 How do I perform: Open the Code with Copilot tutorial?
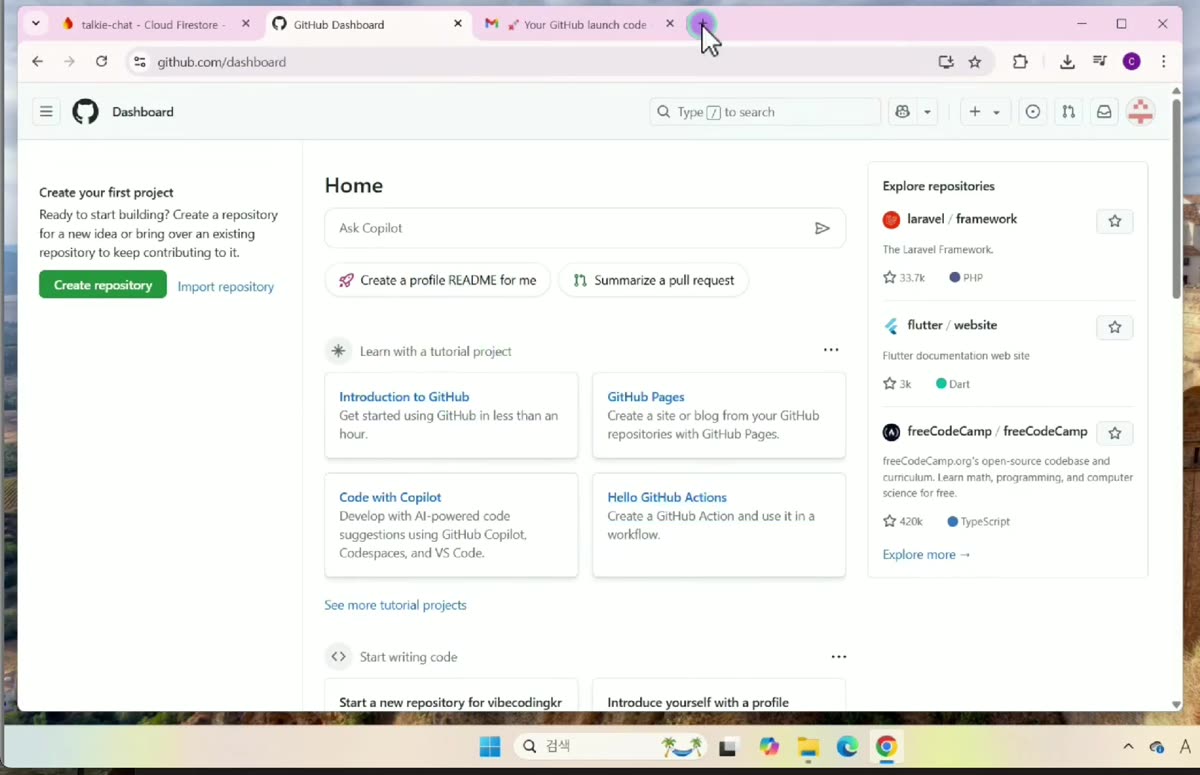click(x=390, y=497)
